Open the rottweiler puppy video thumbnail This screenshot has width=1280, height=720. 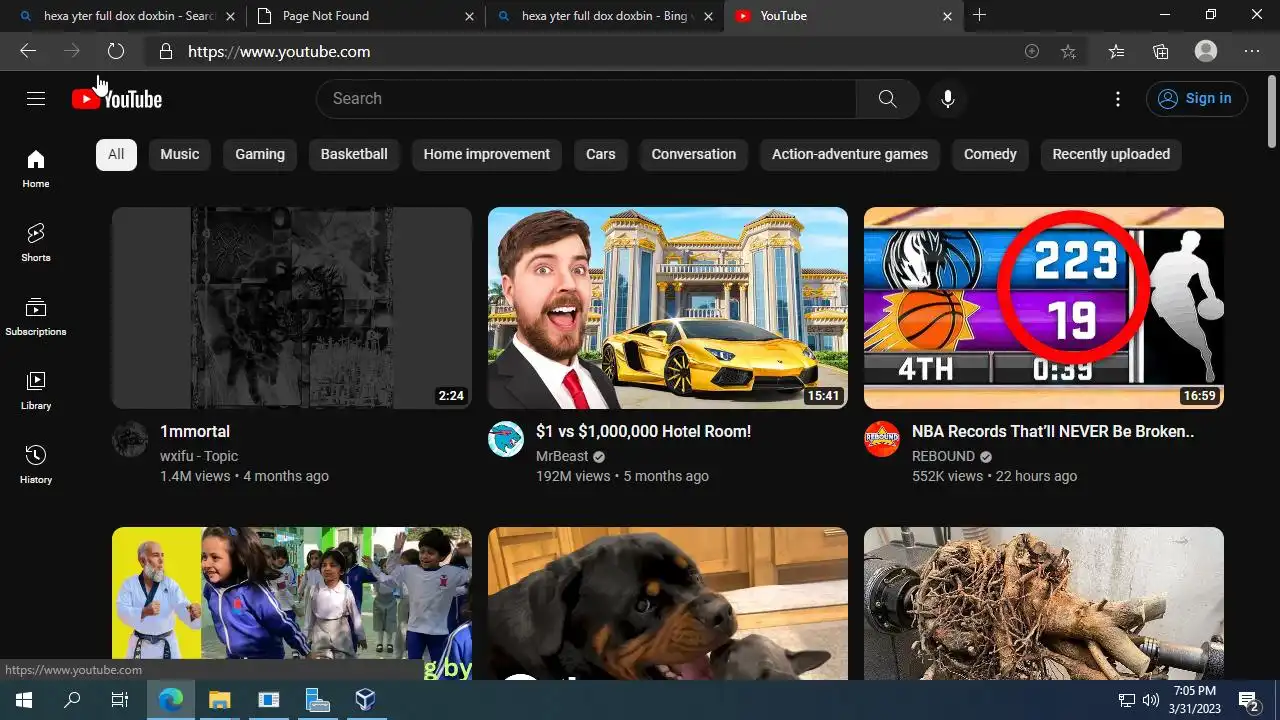668,603
